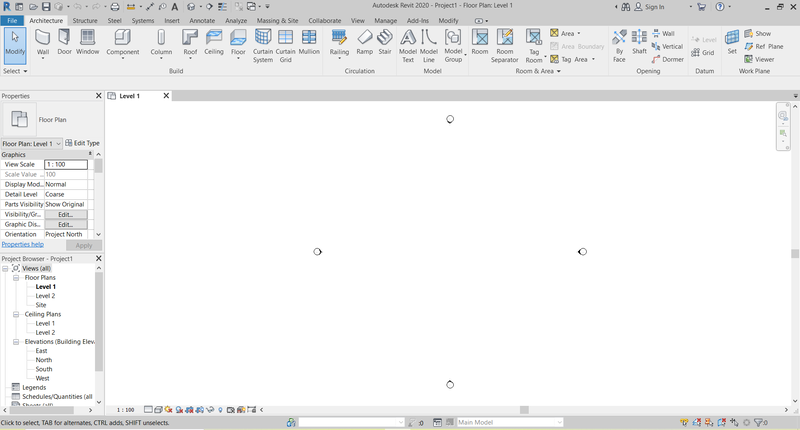The height and width of the screenshot is (430, 800).
Task: Open the Manage ribbon tab
Action: pos(385,20)
